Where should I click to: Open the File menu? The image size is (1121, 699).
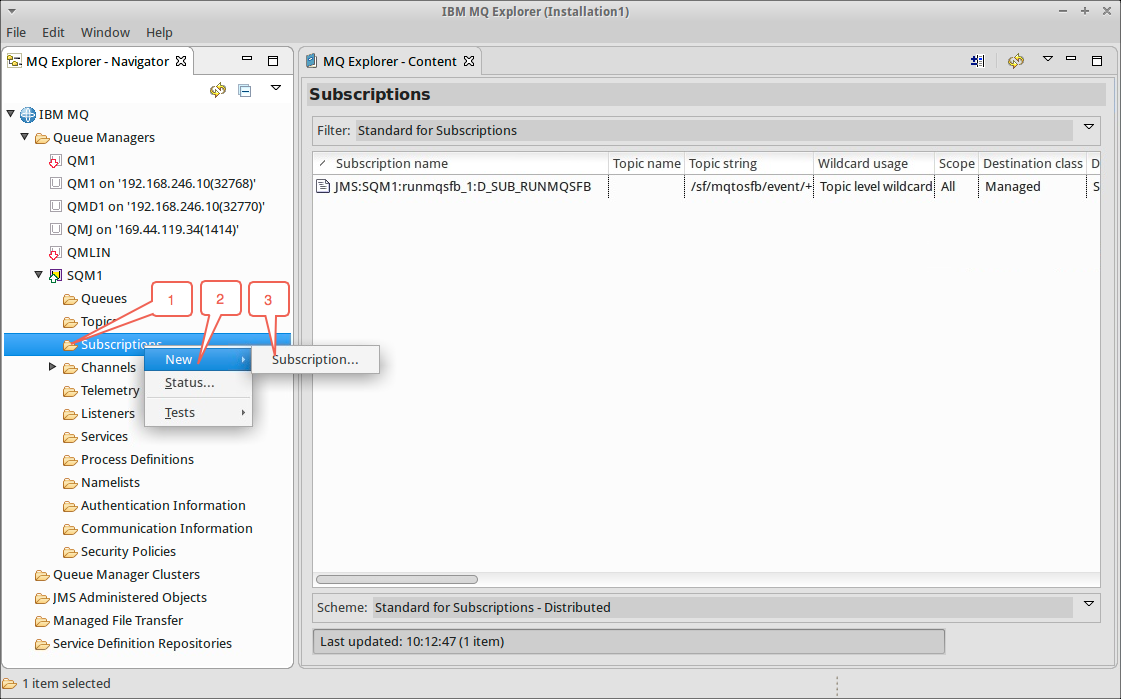16,32
